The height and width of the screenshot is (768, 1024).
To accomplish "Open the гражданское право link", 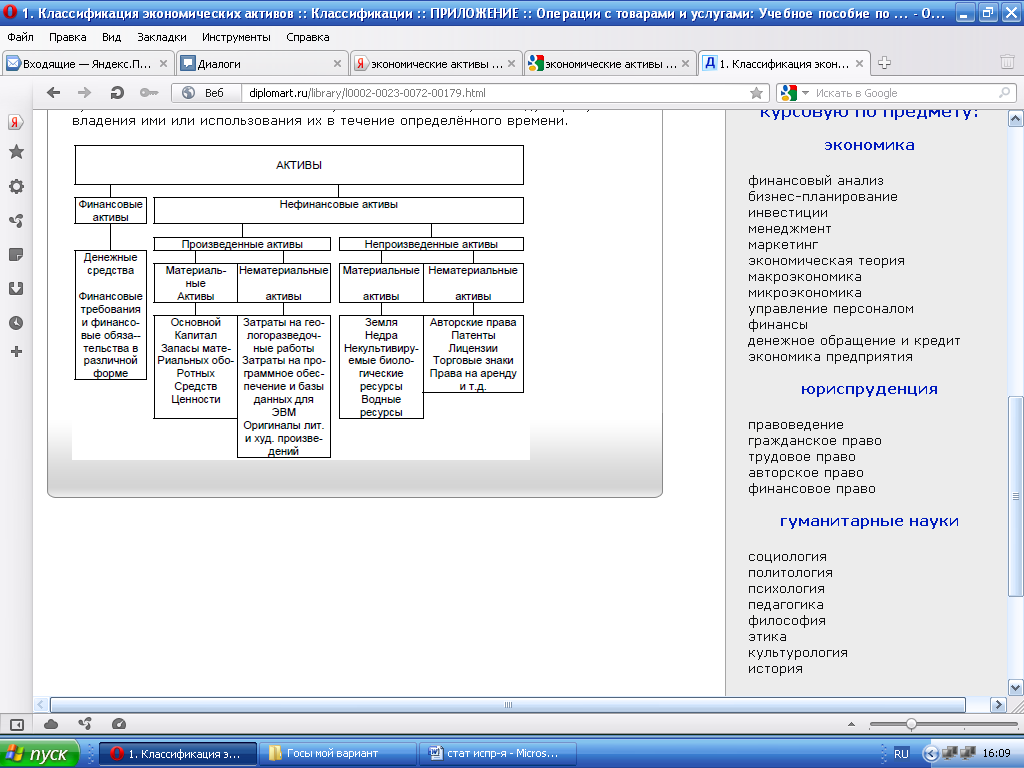I will point(814,441).
